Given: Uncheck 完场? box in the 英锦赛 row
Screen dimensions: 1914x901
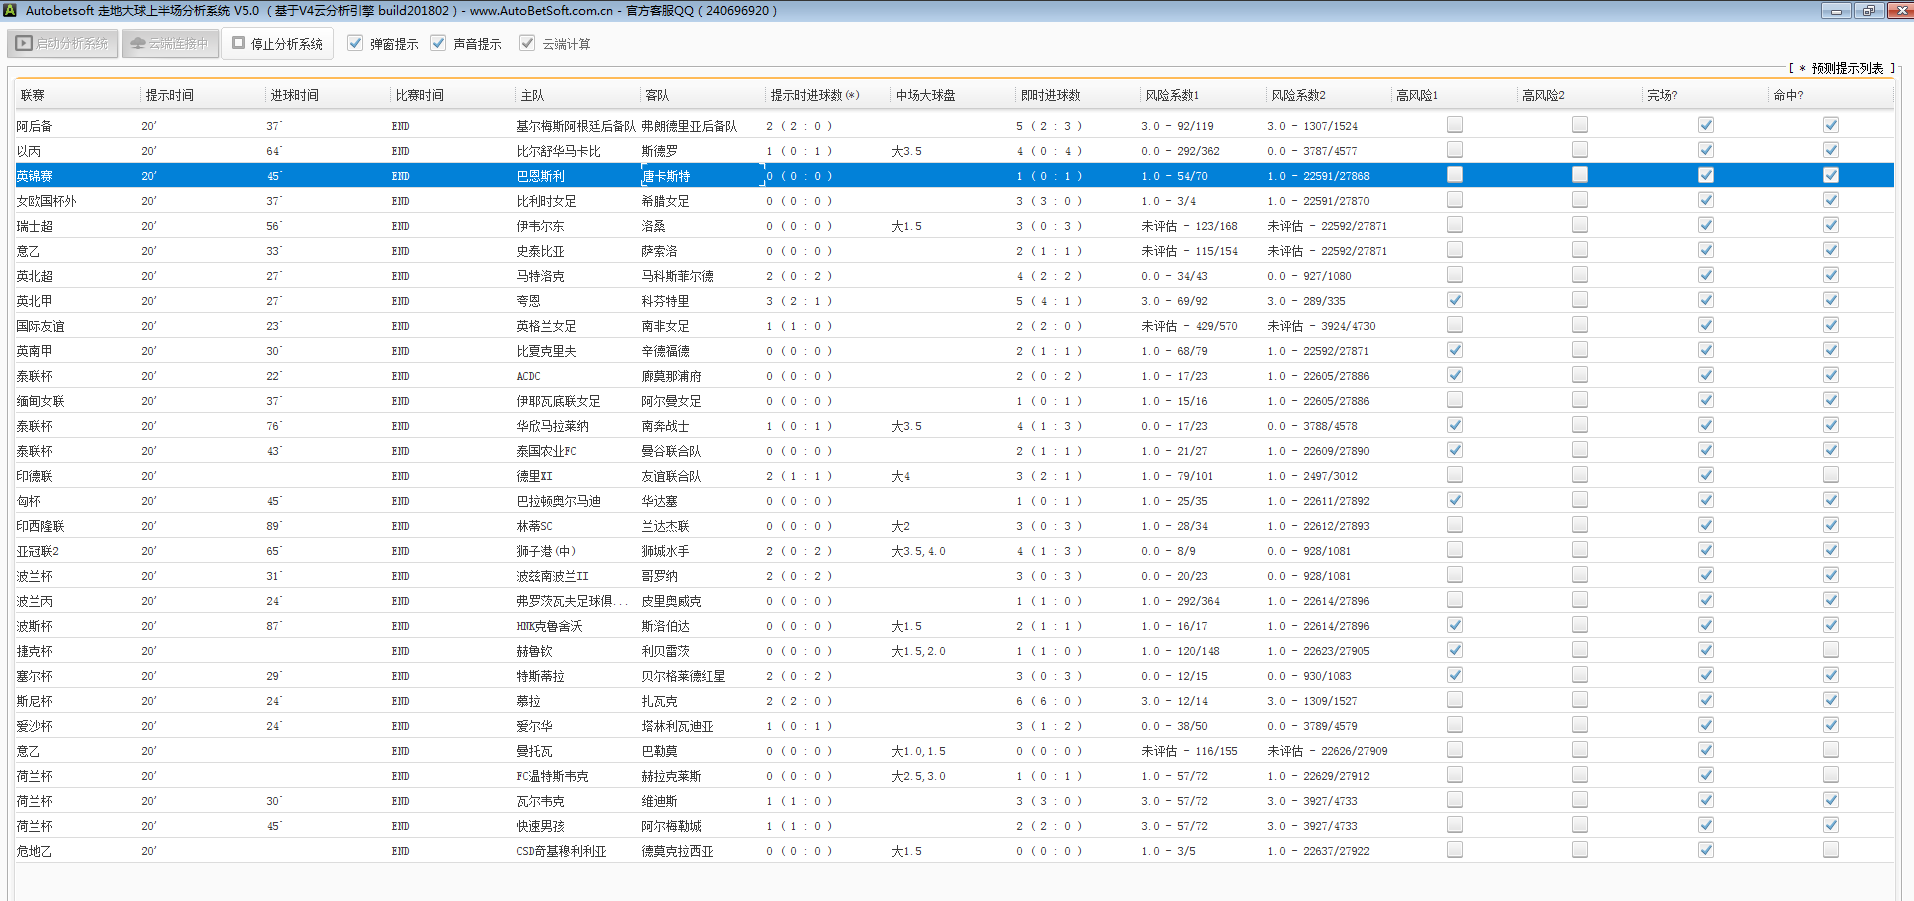Looking at the screenshot, I should tap(1706, 175).
